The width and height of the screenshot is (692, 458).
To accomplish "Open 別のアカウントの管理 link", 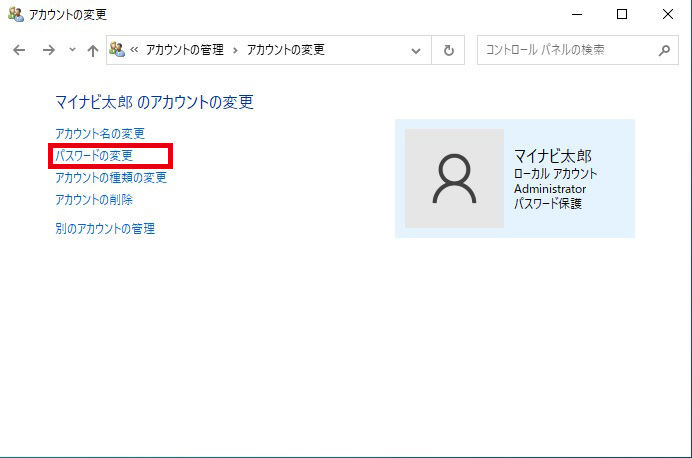I will point(105,229).
